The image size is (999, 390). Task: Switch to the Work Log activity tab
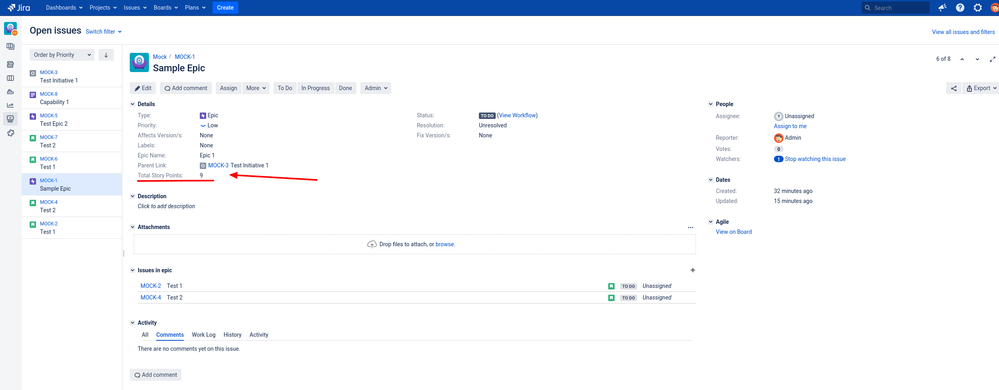point(204,335)
